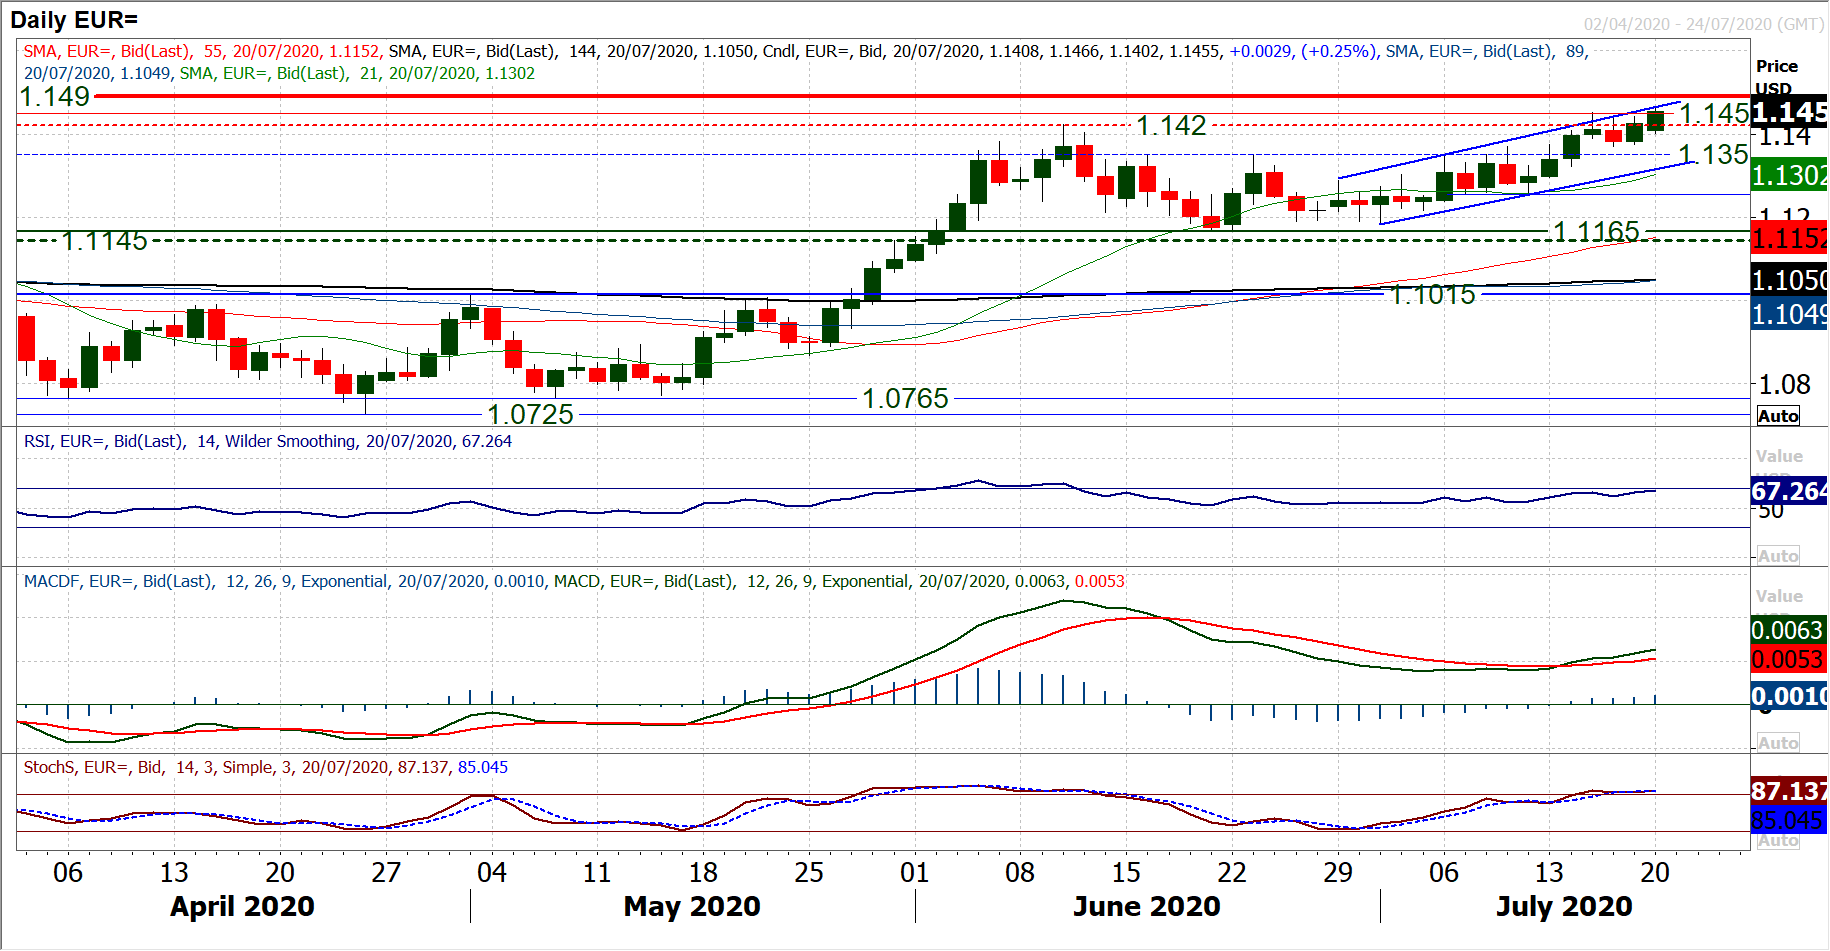Click the RSI indicator legend text
The height and width of the screenshot is (951, 1830).
point(268,441)
